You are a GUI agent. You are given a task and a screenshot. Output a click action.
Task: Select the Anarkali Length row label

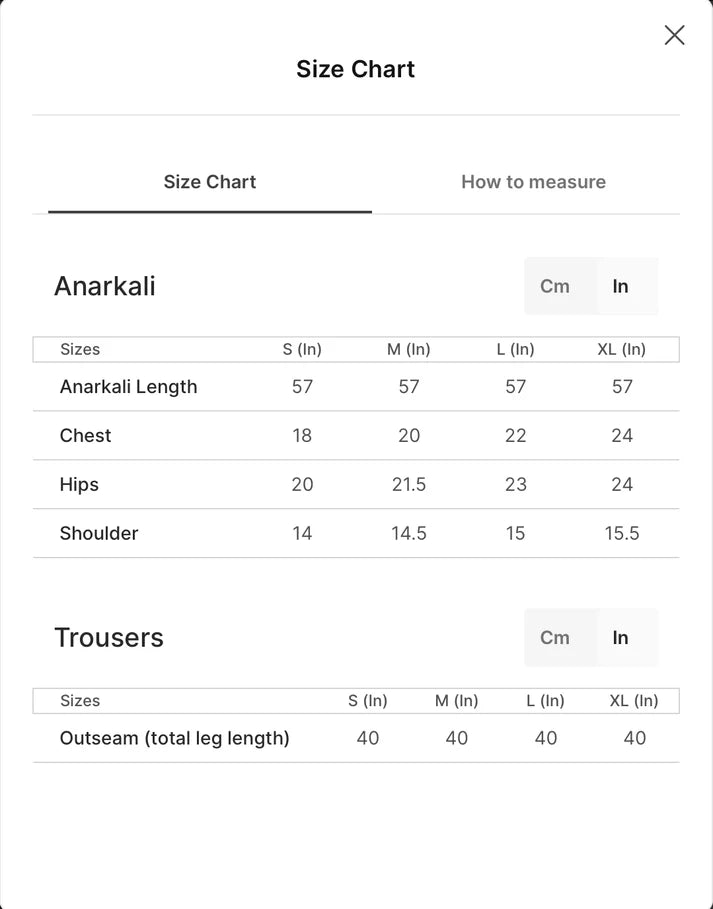pos(129,387)
